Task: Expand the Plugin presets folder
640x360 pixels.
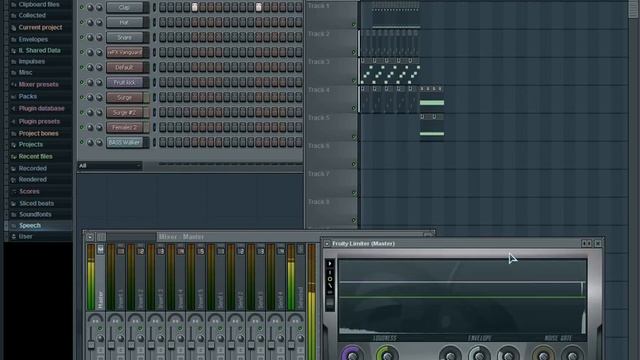Action: click(x=39, y=122)
